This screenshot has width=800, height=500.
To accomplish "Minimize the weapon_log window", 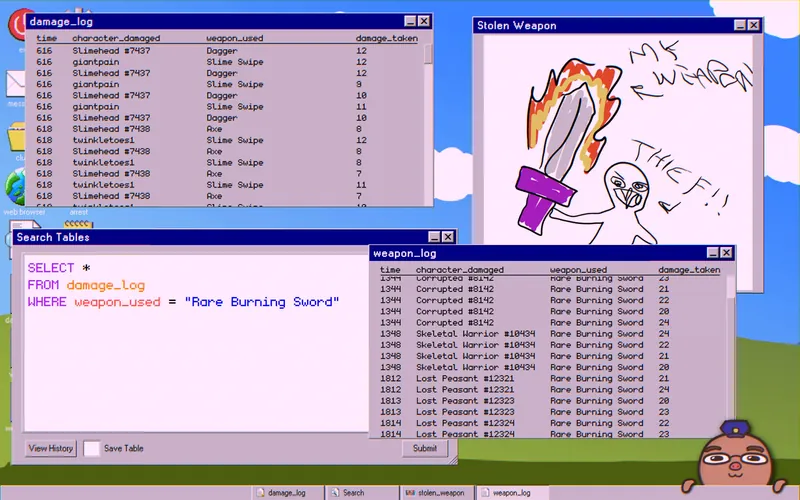I will [713, 253].
